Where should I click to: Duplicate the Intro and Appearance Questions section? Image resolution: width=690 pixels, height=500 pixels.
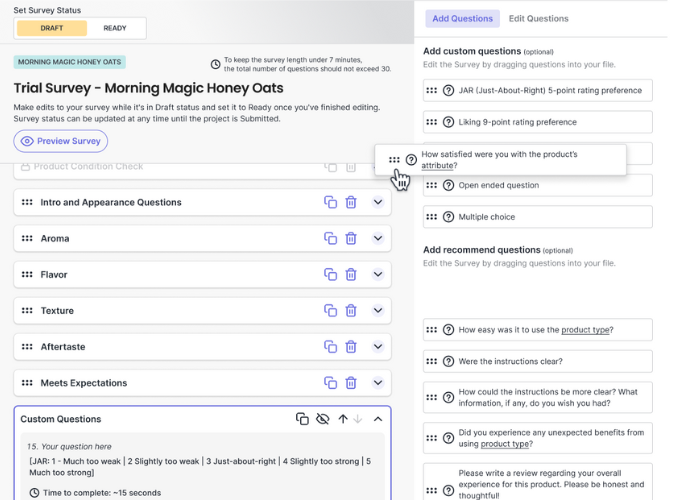[x=330, y=202]
